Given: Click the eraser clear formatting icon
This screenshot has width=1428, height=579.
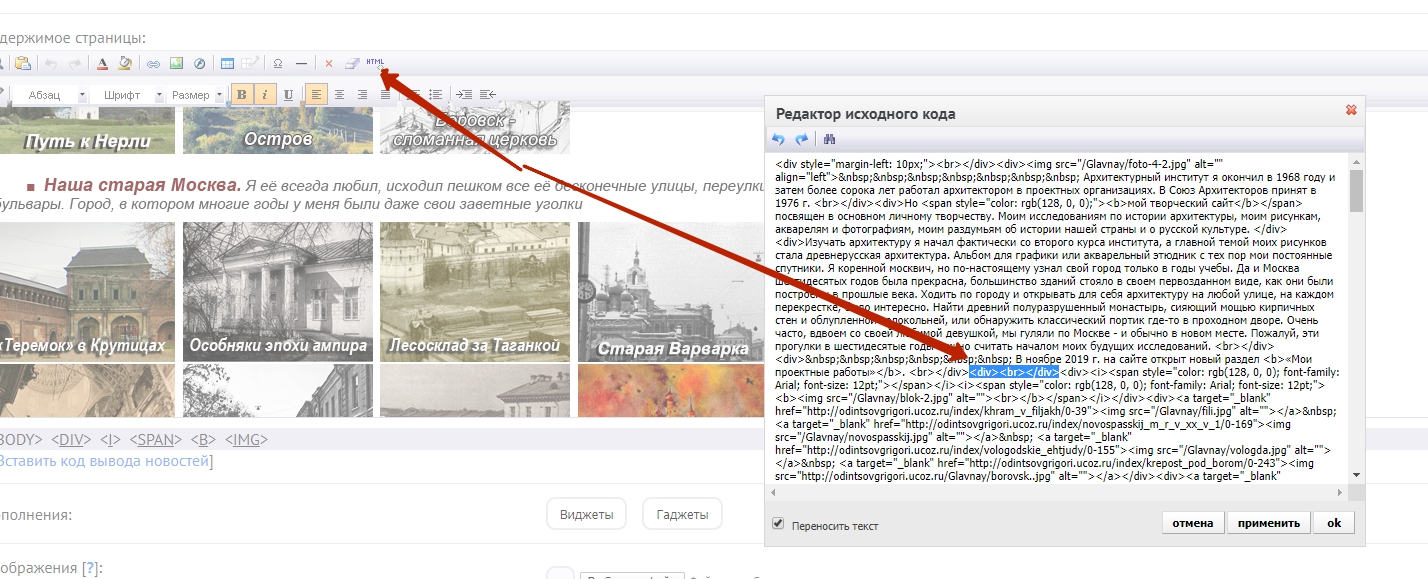Looking at the screenshot, I should pyautogui.click(x=351, y=64).
